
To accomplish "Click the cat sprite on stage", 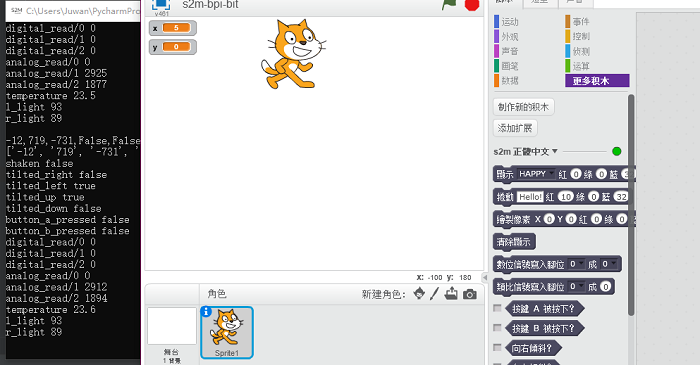I will (x=293, y=54).
